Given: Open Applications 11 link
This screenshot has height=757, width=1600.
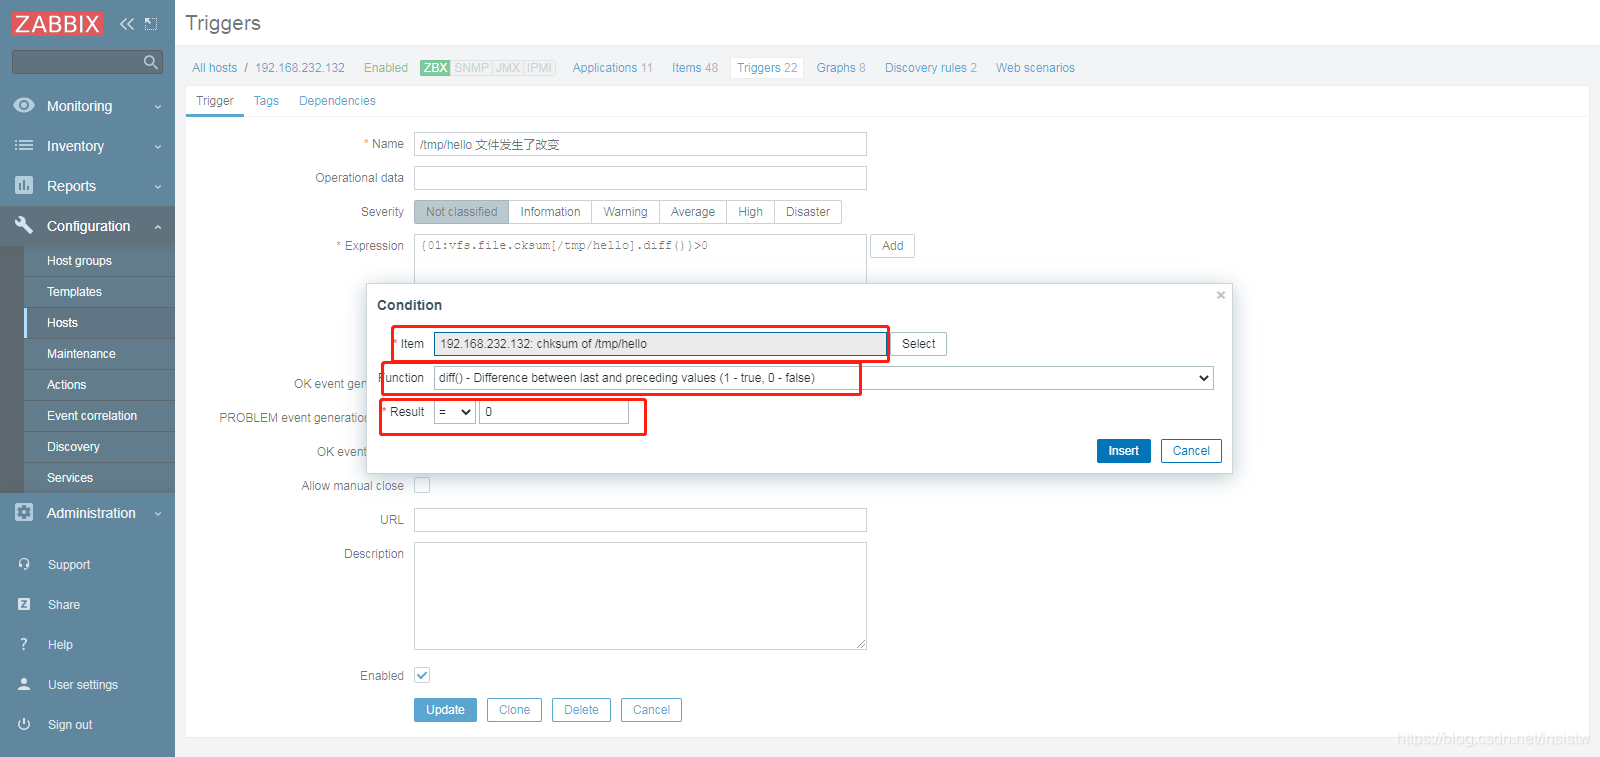Looking at the screenshot, I should 612,68.
